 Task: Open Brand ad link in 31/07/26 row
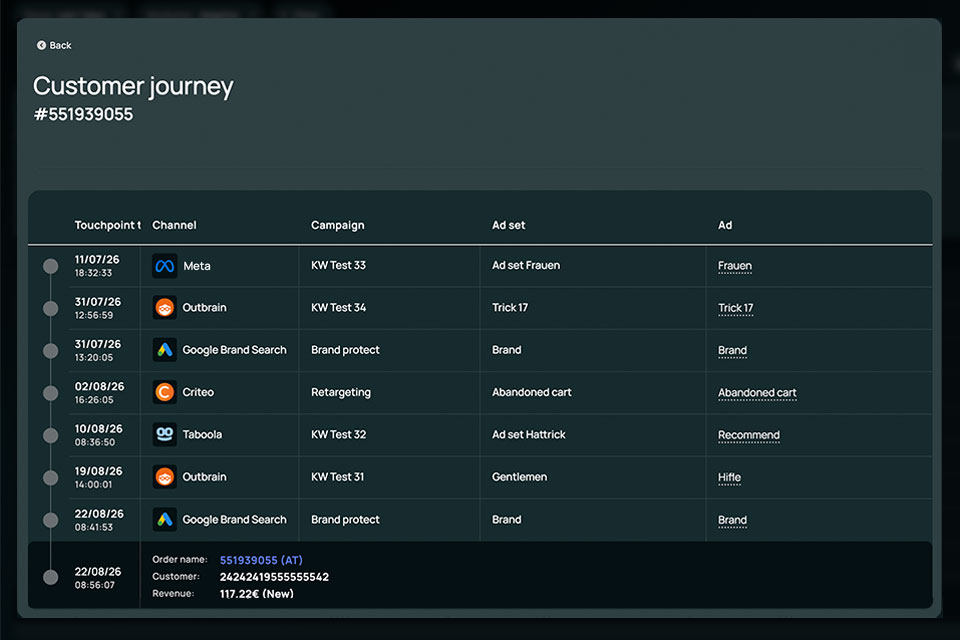pyautogui.click(x=732, y=350)
